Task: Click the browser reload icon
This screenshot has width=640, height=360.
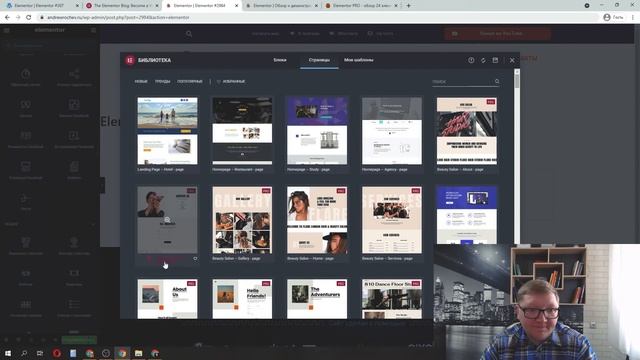Action: tap(29, 18)
